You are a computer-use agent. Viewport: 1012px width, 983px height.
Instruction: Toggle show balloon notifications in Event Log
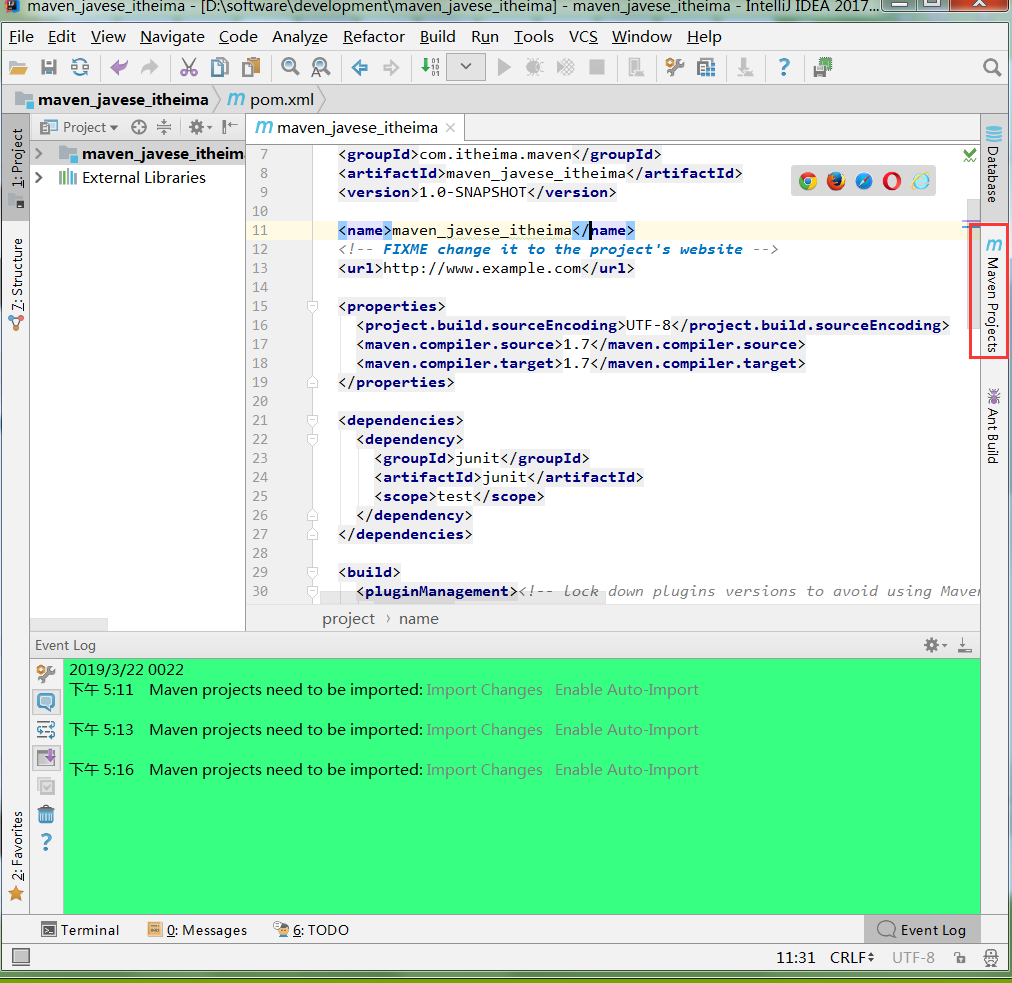(46, 701)
